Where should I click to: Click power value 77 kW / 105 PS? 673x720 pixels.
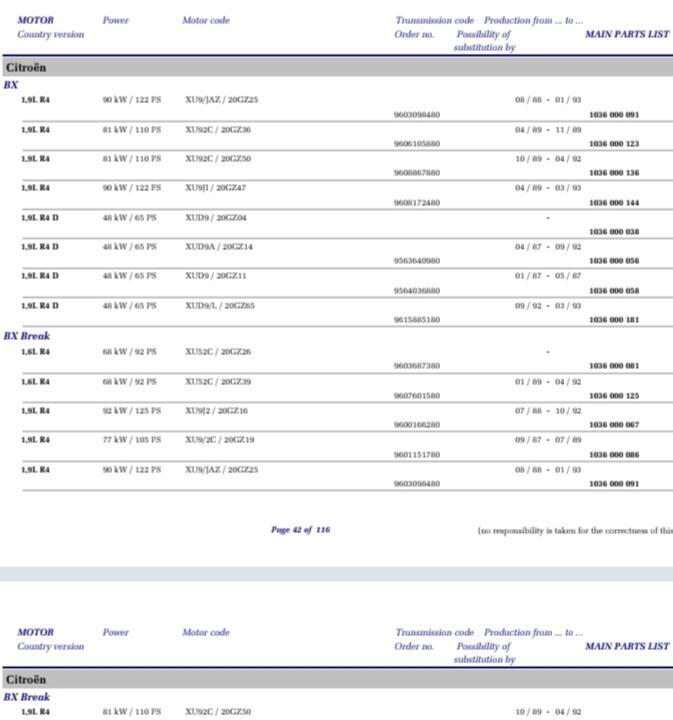(x=132, y=439)
